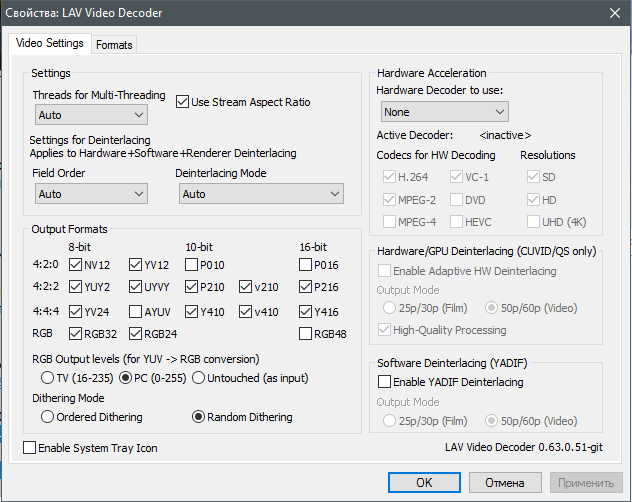Turn on Enable System Tray Icon
The height and width of the screenshot is (502, 632).
(29, 448)
